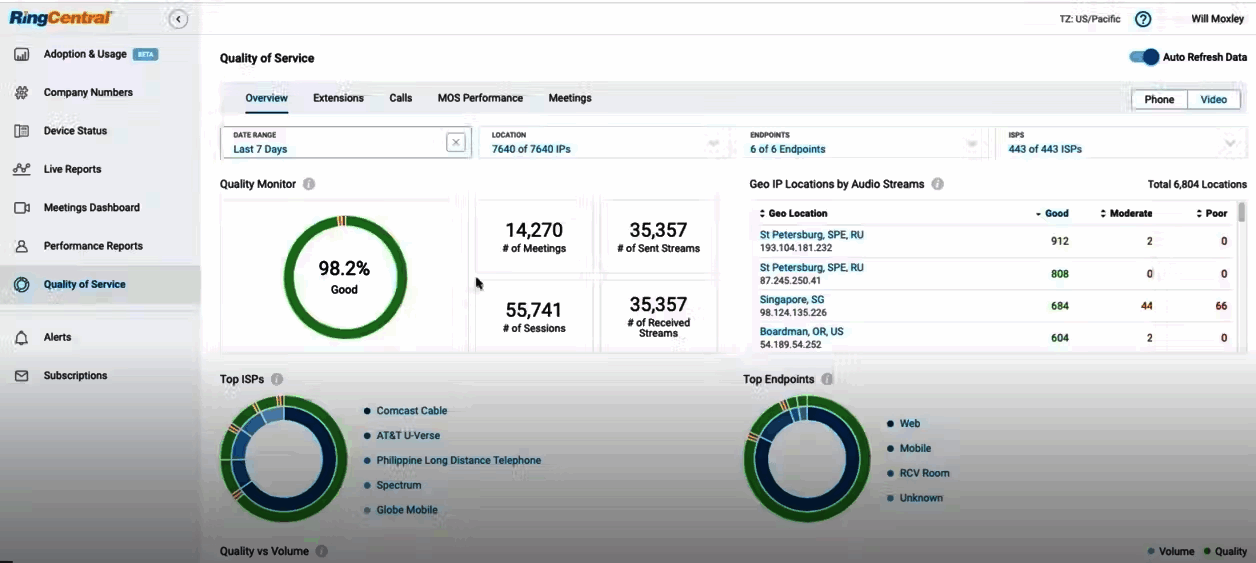Click the 35,357 # of Sent Streams tile

tap(658, 238)
